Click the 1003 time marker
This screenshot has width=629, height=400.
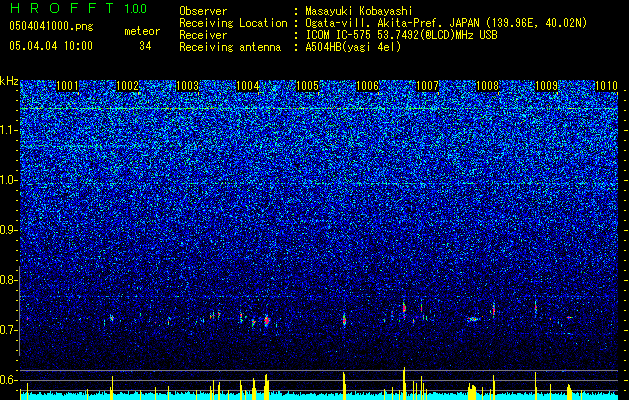(188, 86)
